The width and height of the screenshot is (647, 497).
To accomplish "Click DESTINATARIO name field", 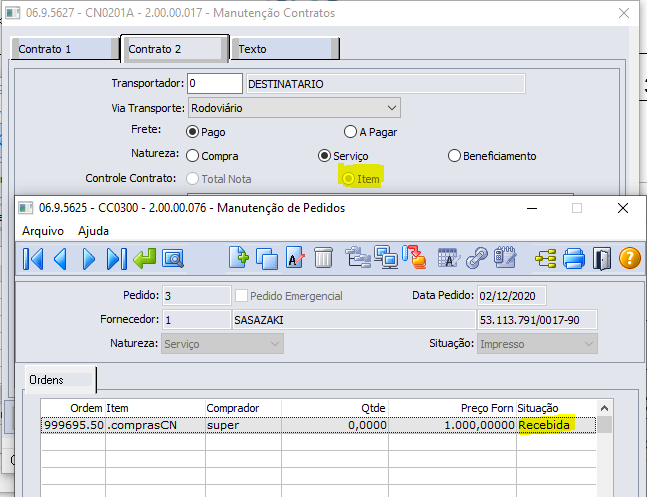I will [385, 84].
